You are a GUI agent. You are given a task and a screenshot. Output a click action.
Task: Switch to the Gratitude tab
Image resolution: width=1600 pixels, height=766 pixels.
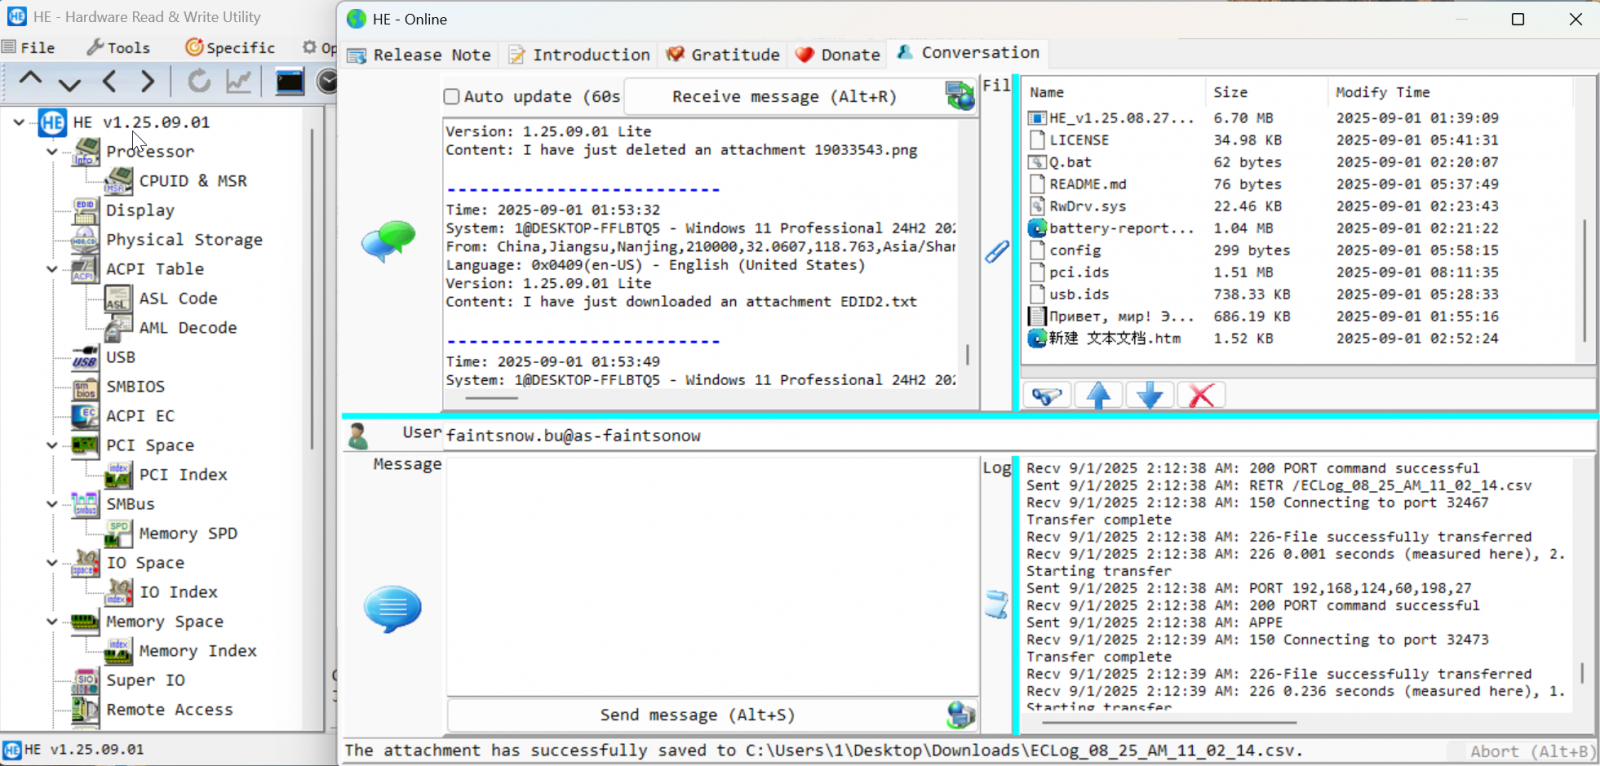pos(723,55)
